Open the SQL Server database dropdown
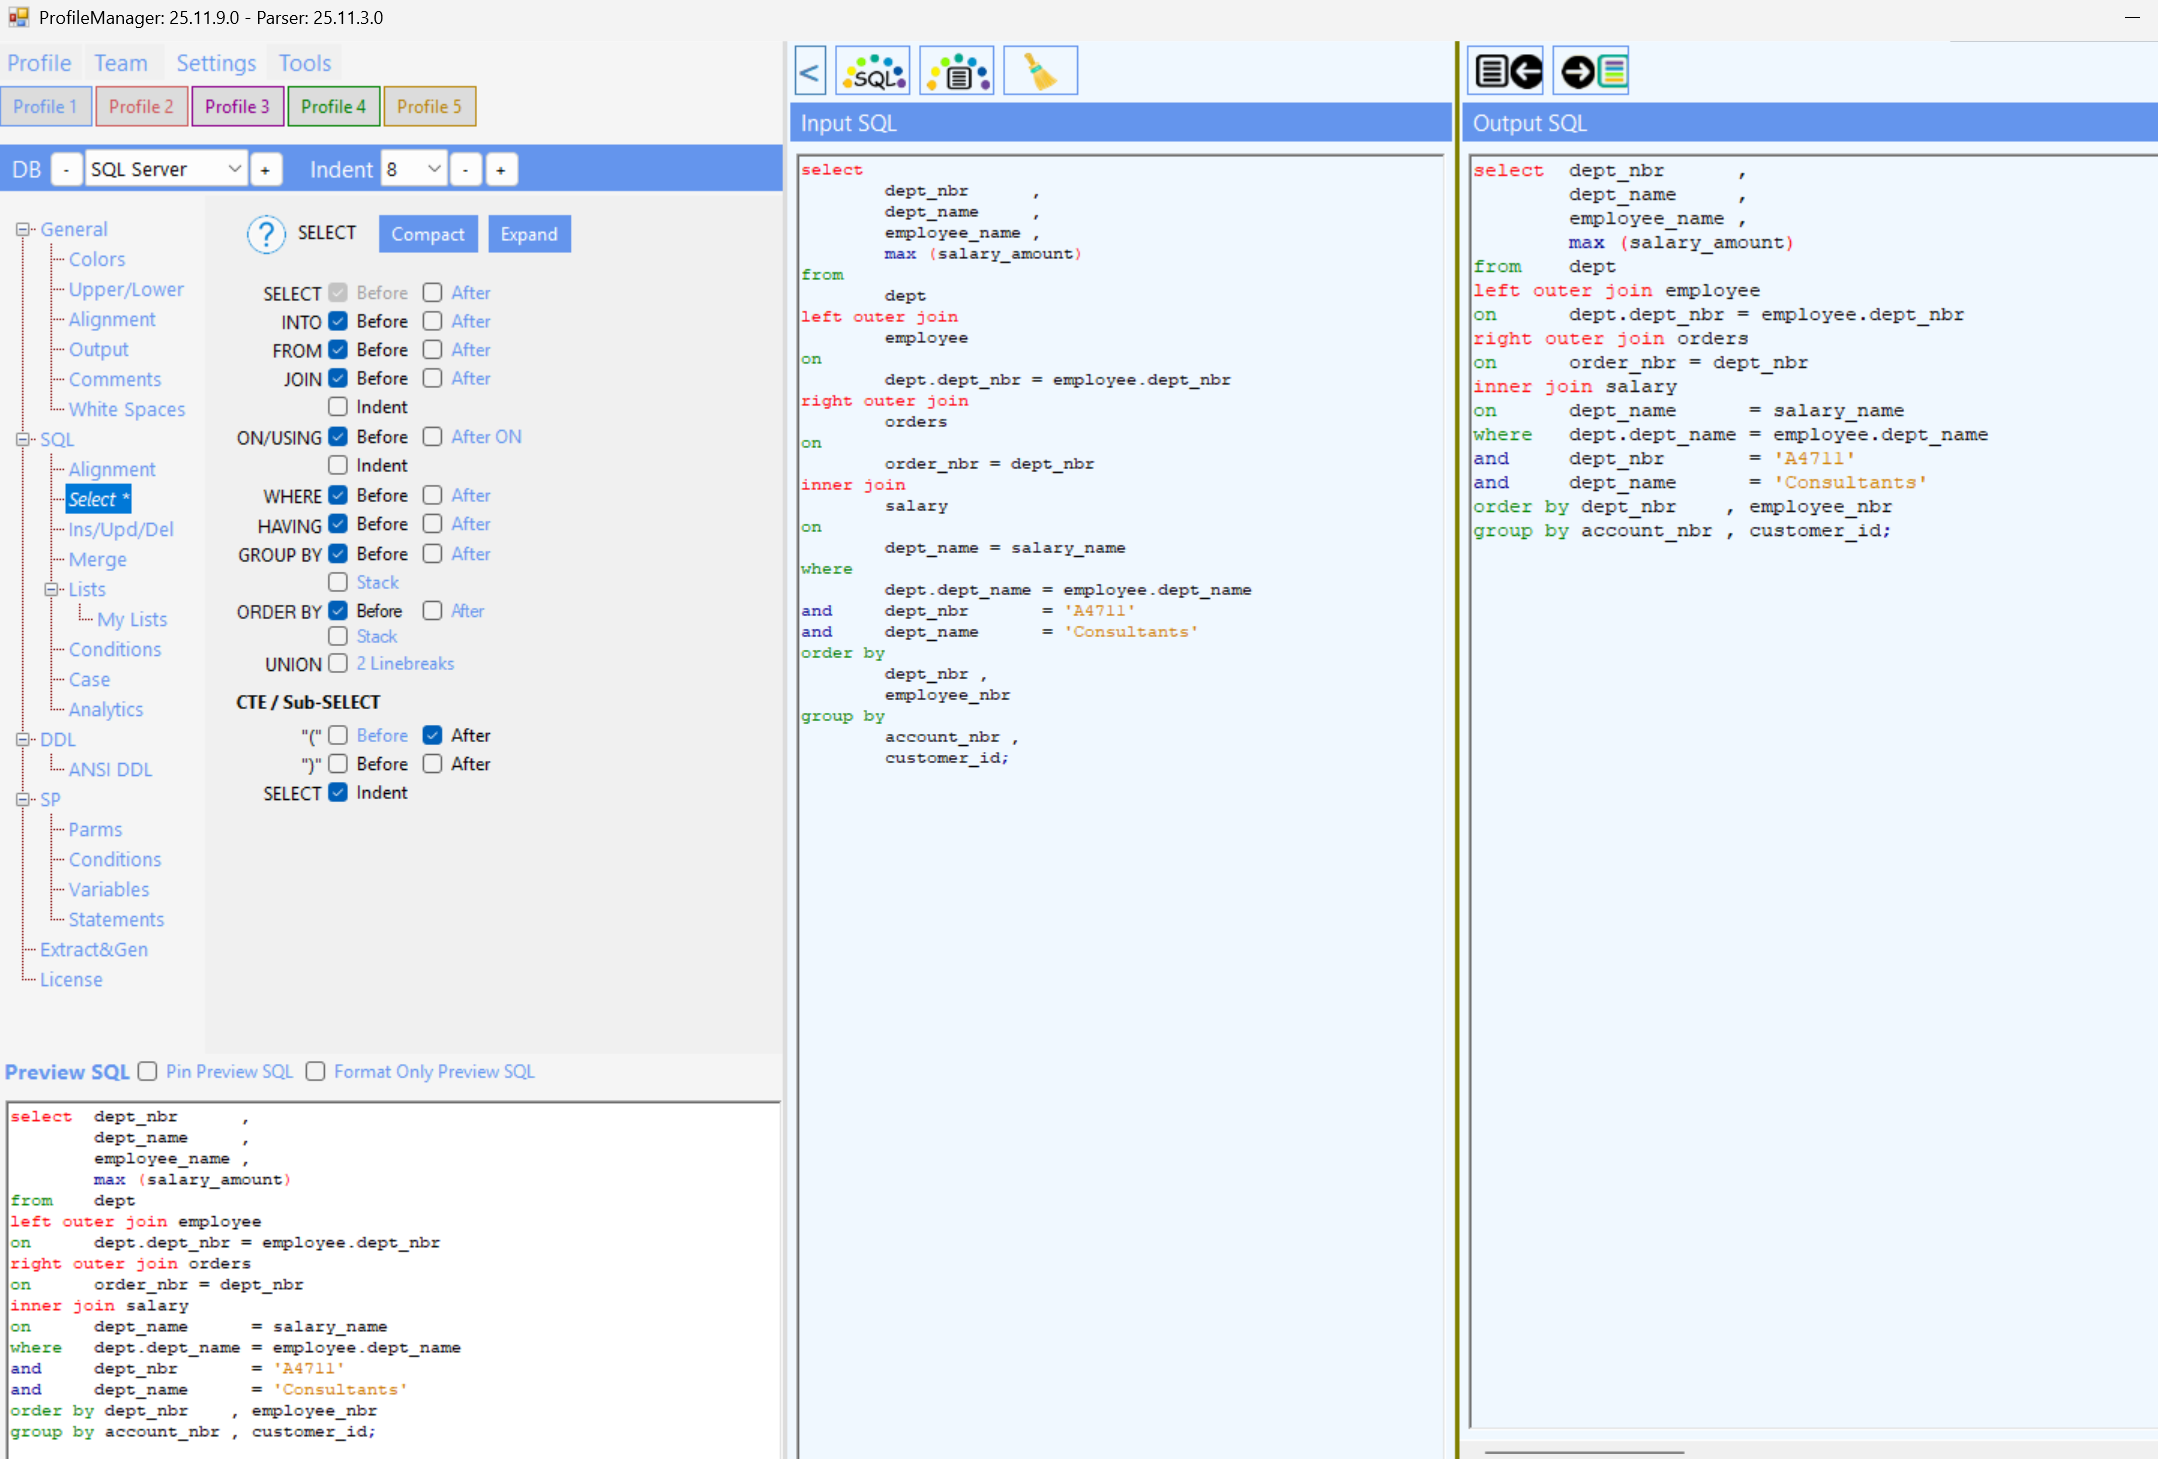The height and width of the screenshot is (1459, 2158). click(x=166, y=170)
